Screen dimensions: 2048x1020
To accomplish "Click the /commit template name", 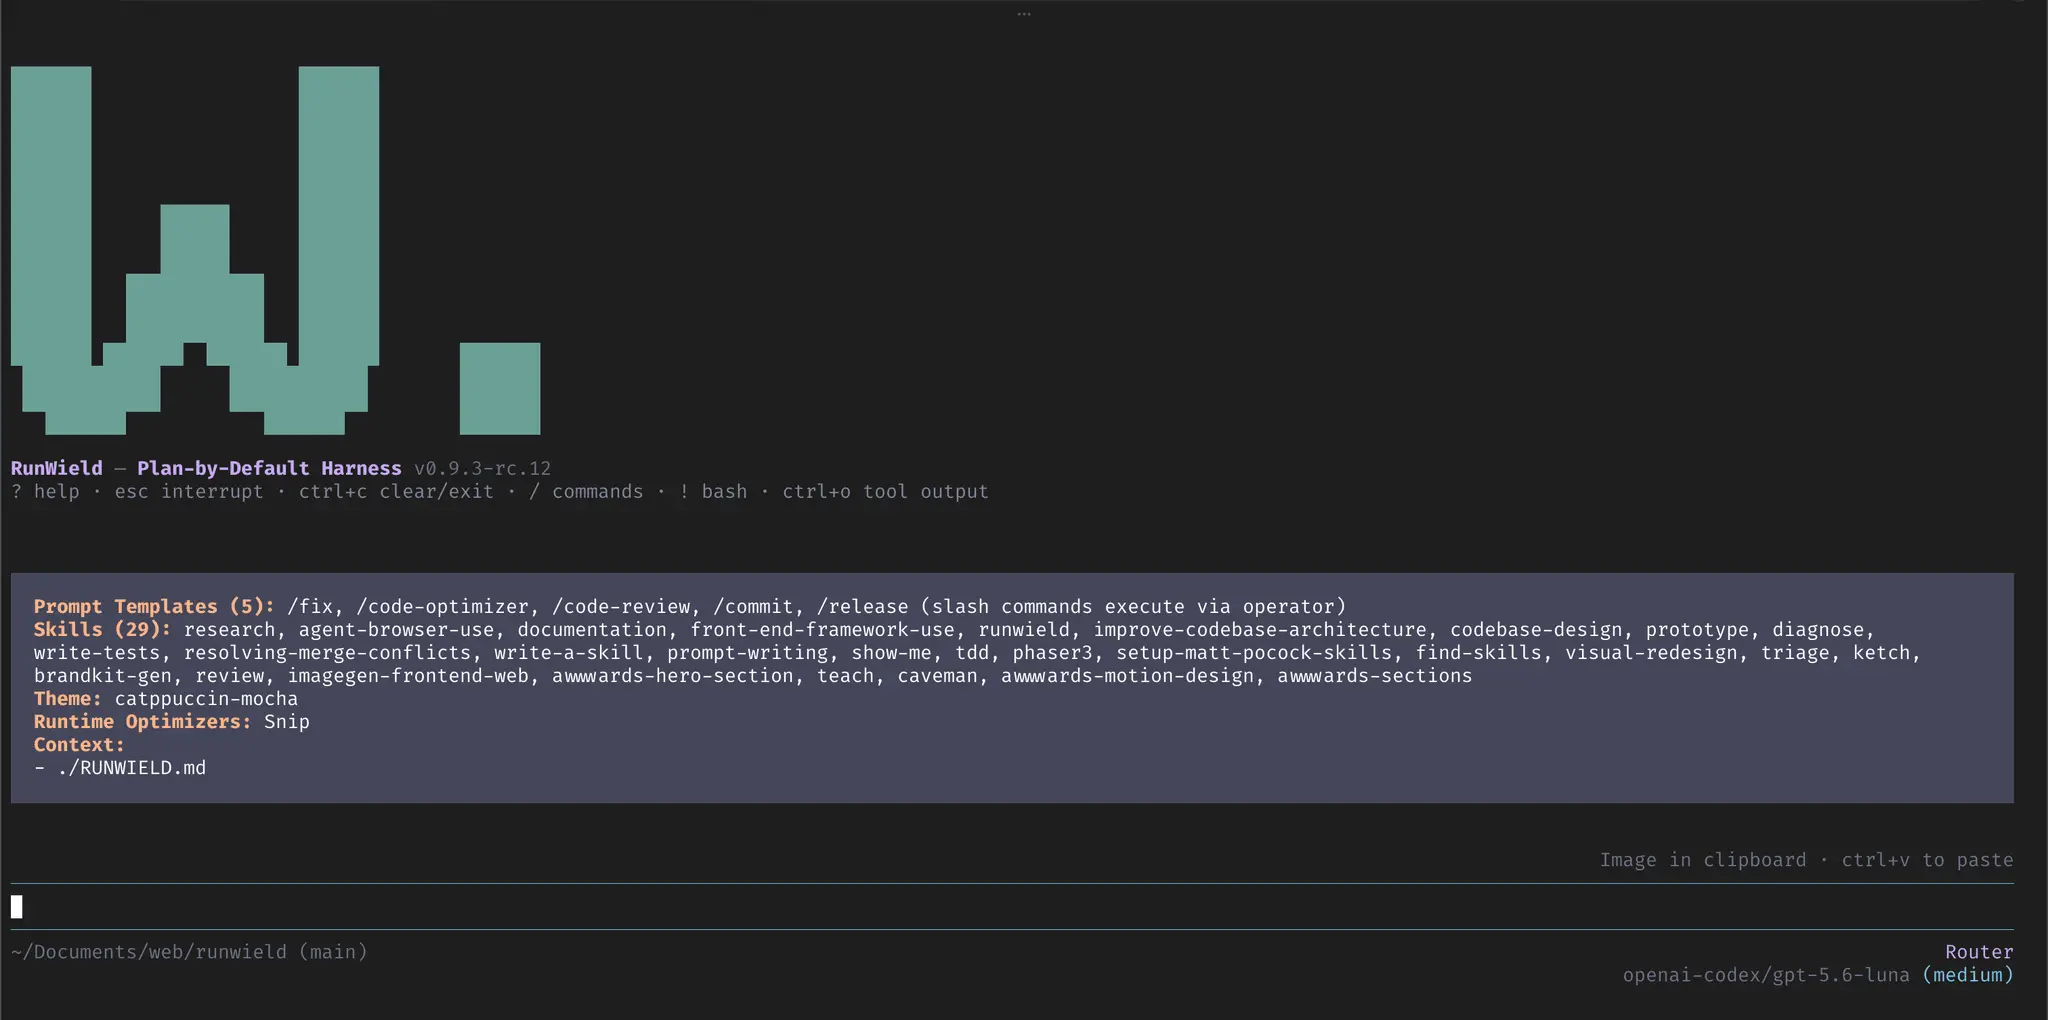I will 753,606.
